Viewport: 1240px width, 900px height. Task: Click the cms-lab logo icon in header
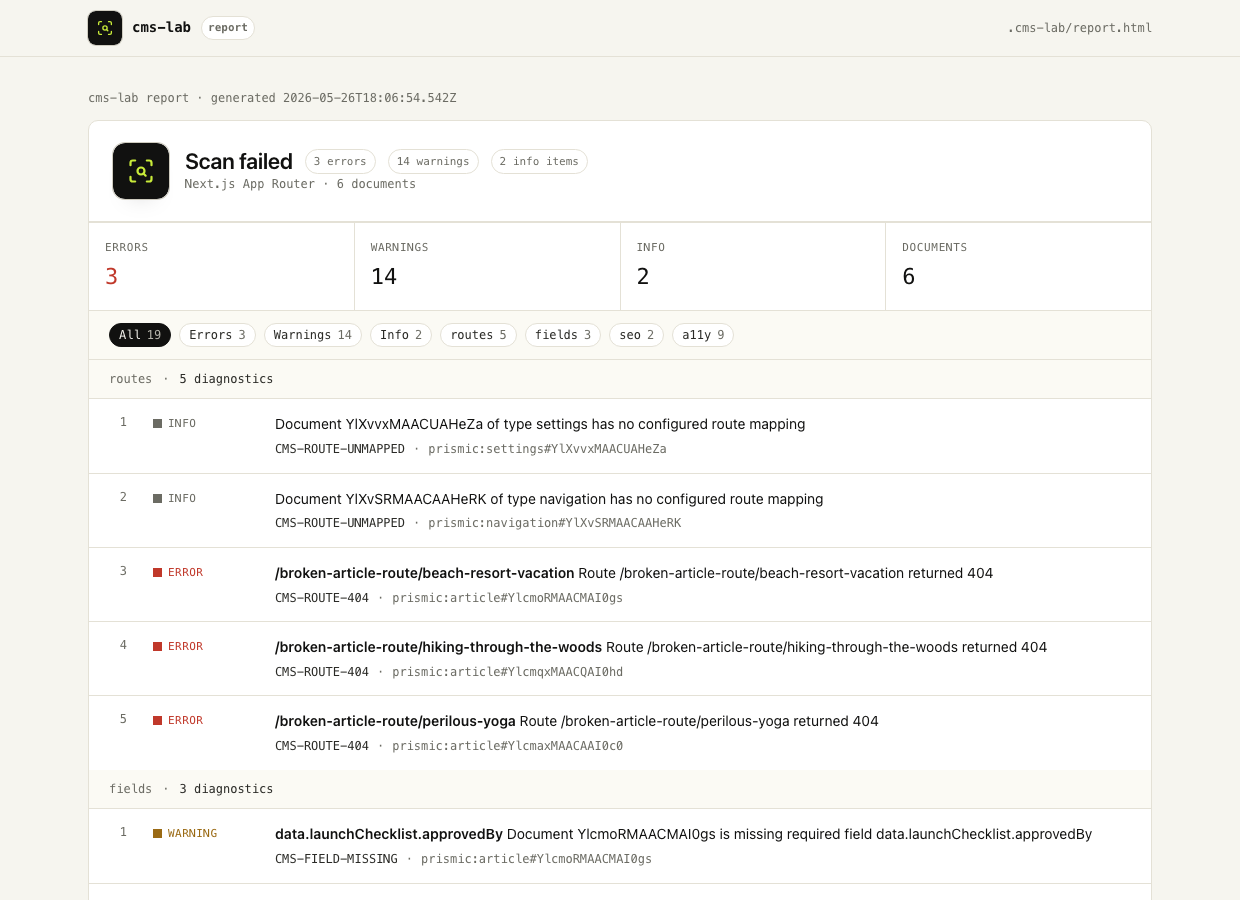(x=105, y=28)
